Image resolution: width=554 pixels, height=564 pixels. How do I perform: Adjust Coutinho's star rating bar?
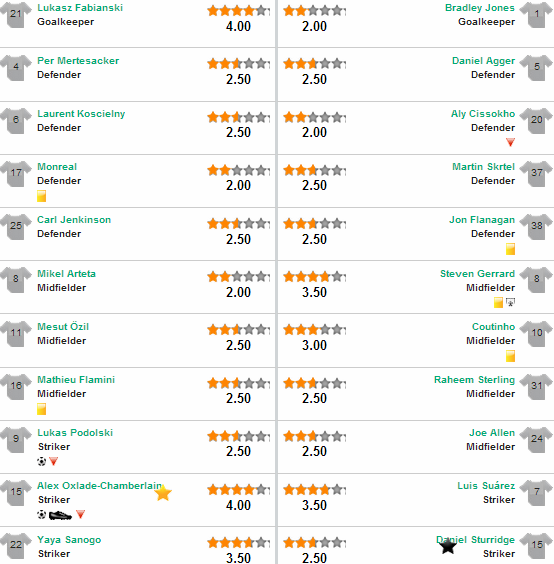coord(314,330)
